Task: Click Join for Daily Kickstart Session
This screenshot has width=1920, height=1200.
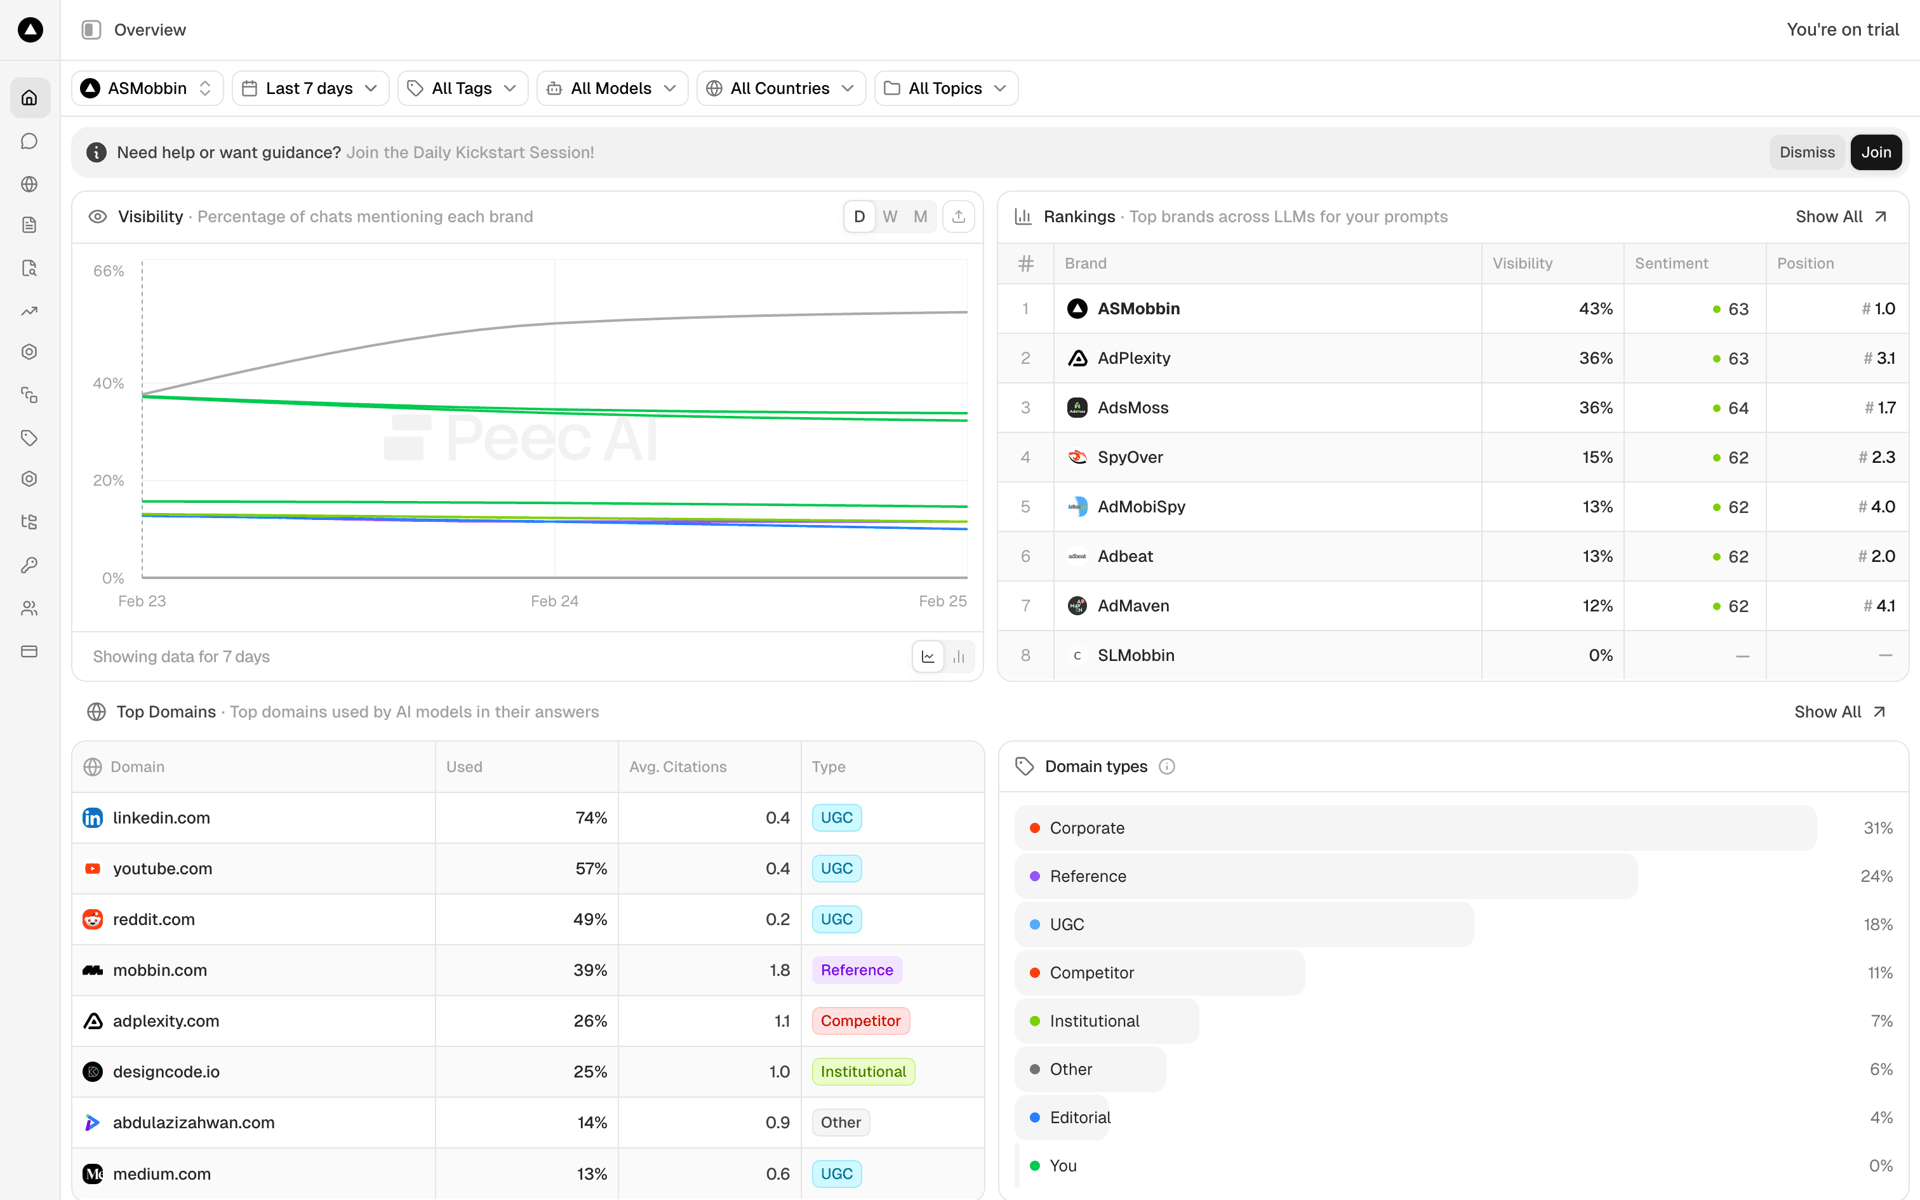Action: (1876, 152)
